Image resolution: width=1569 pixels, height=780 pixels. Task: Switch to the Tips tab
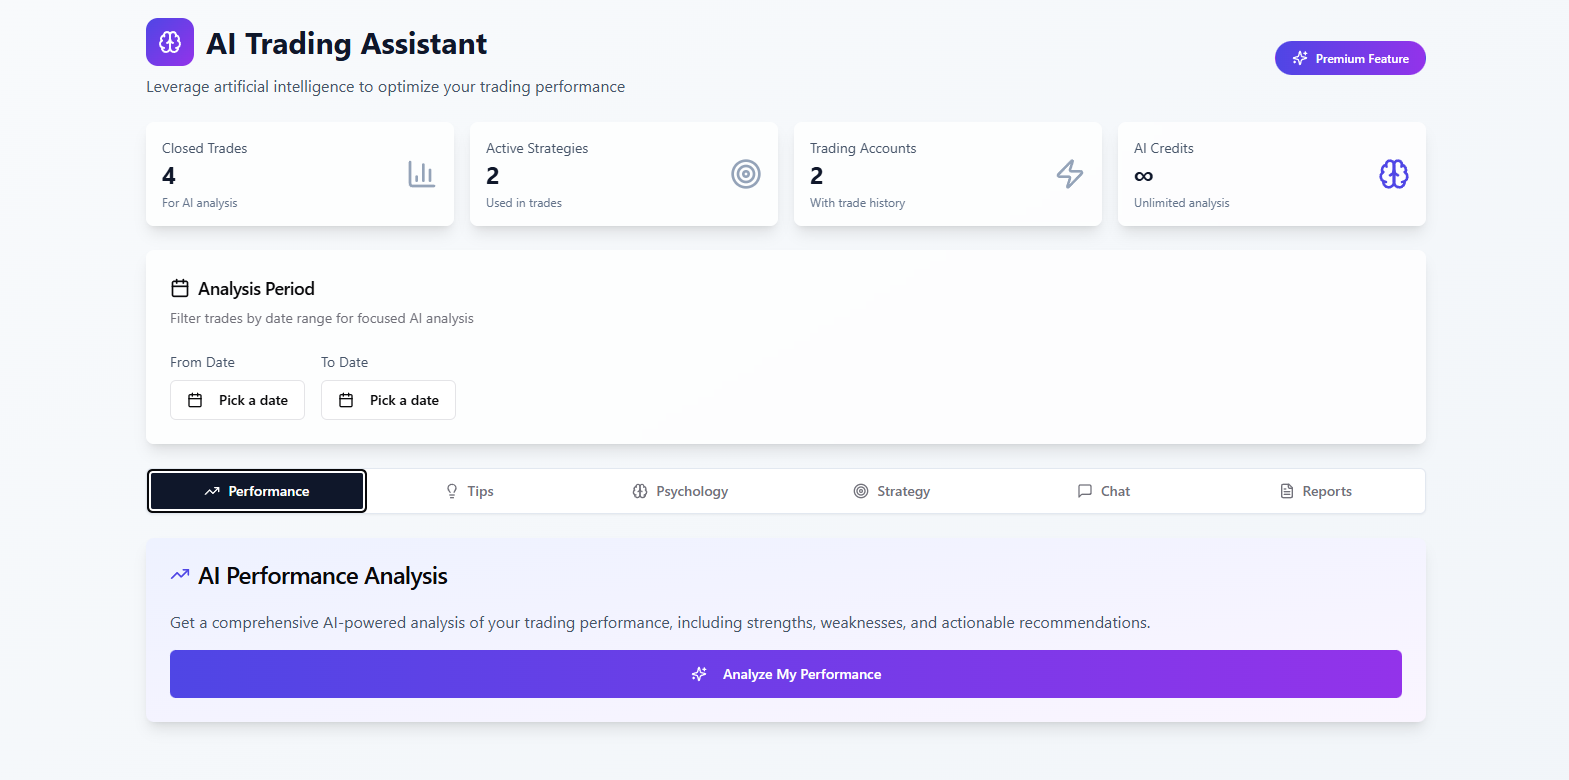469,491
